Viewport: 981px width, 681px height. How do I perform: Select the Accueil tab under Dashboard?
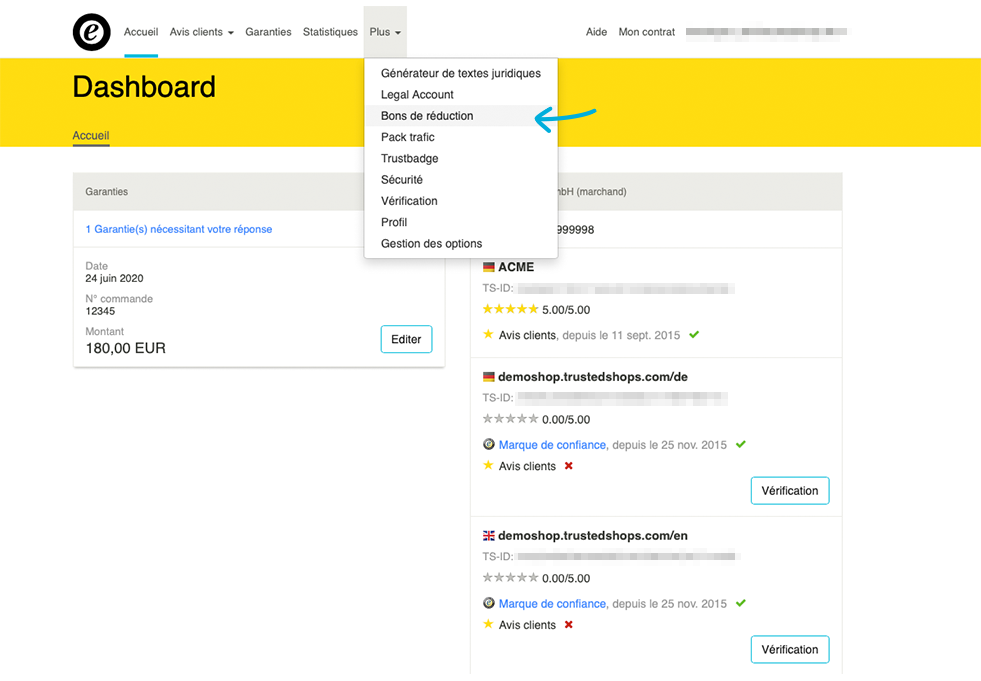91,136
